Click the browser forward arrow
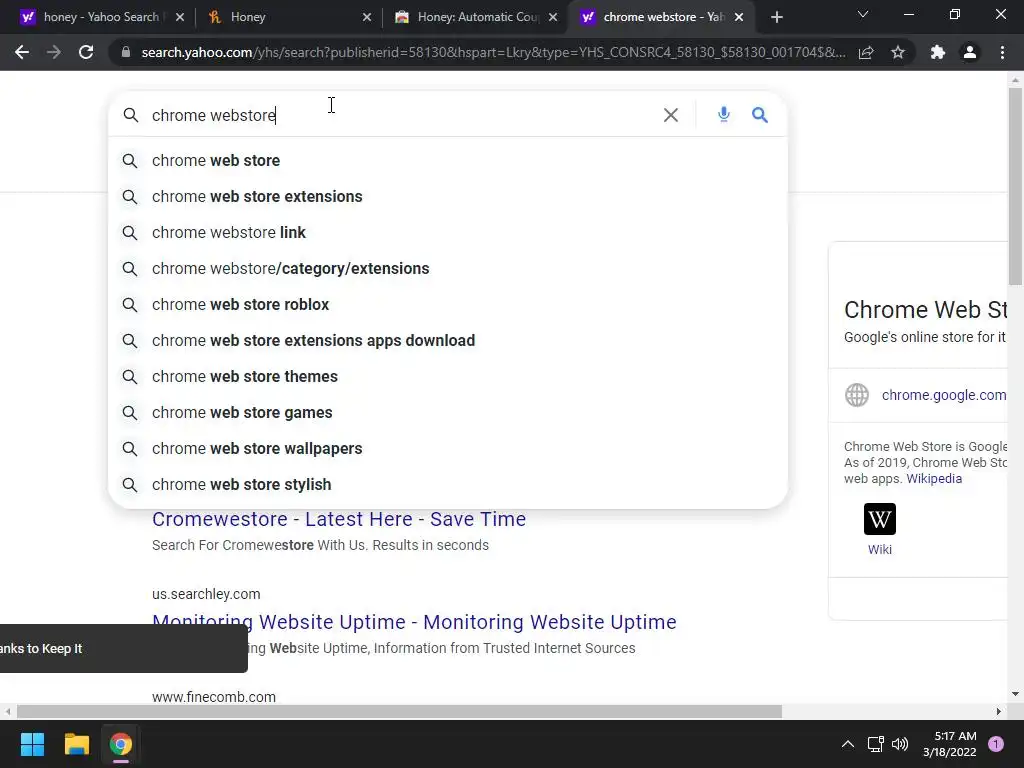The width and height of the screenshot is (1024, 768). click(x=54, y=52)
